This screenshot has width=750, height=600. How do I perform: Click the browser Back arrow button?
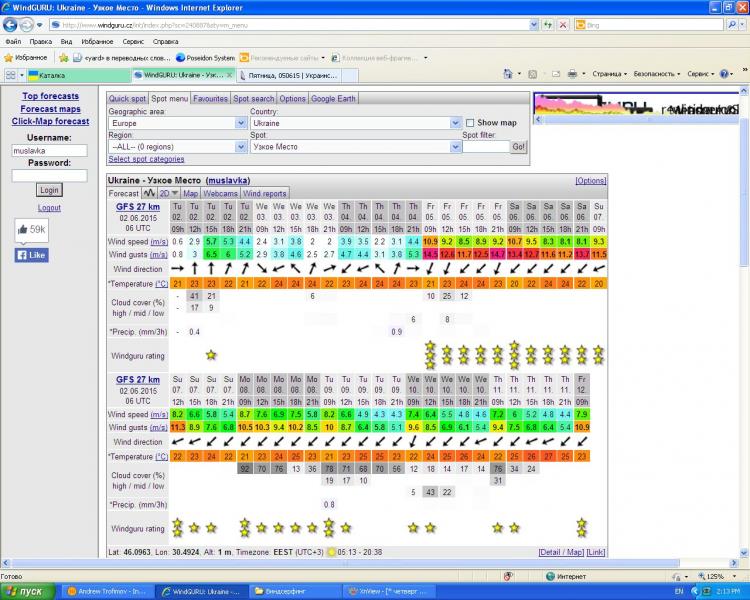tap(11, 24)
